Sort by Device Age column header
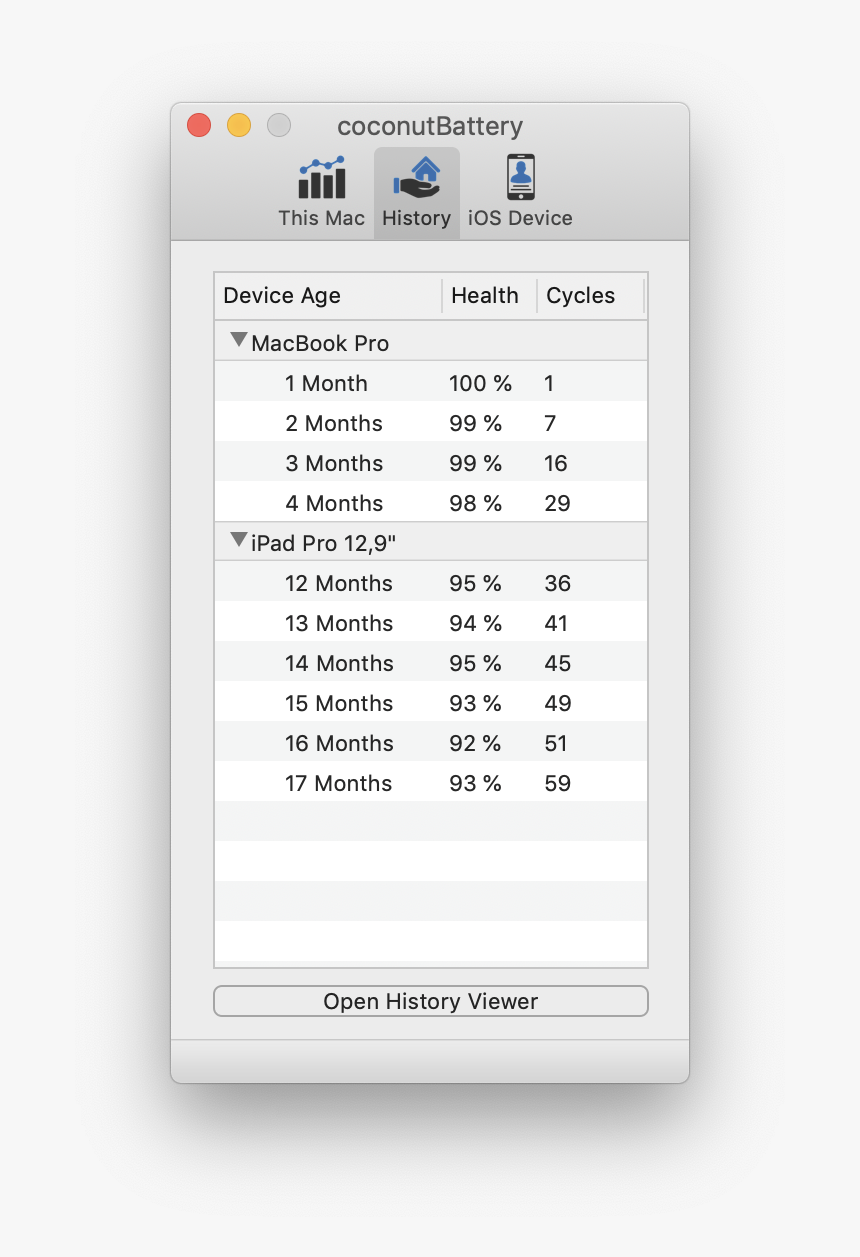860x1257 pixels. (x=328, y=296)
